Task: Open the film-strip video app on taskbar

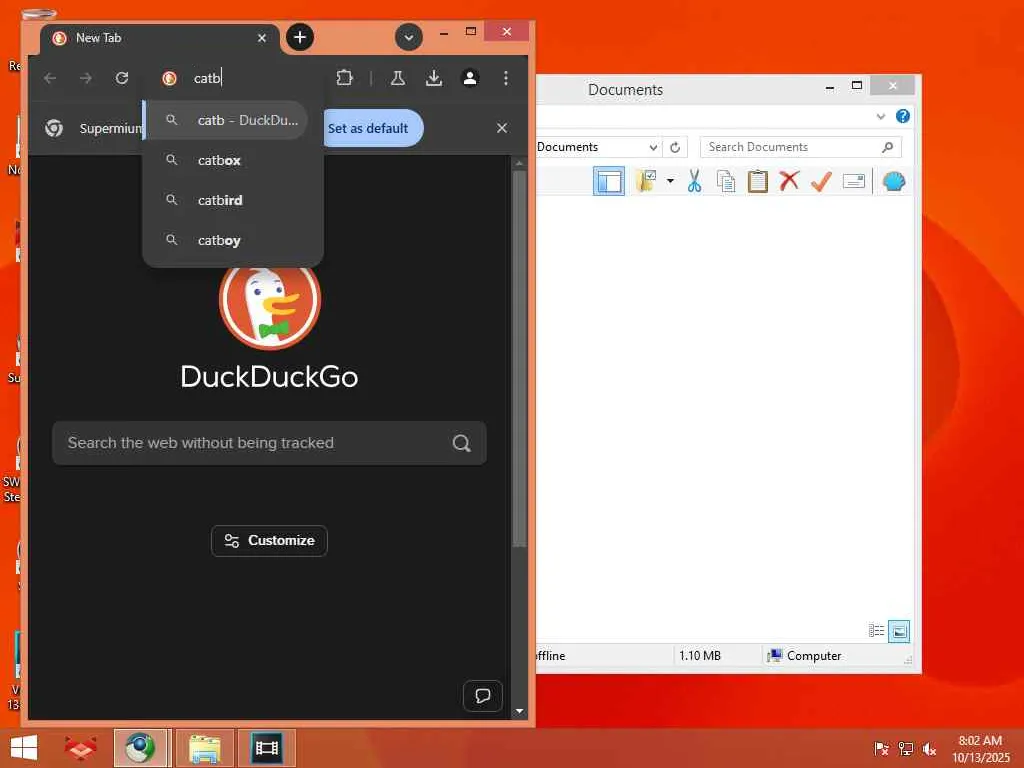Action: [266, 748]
